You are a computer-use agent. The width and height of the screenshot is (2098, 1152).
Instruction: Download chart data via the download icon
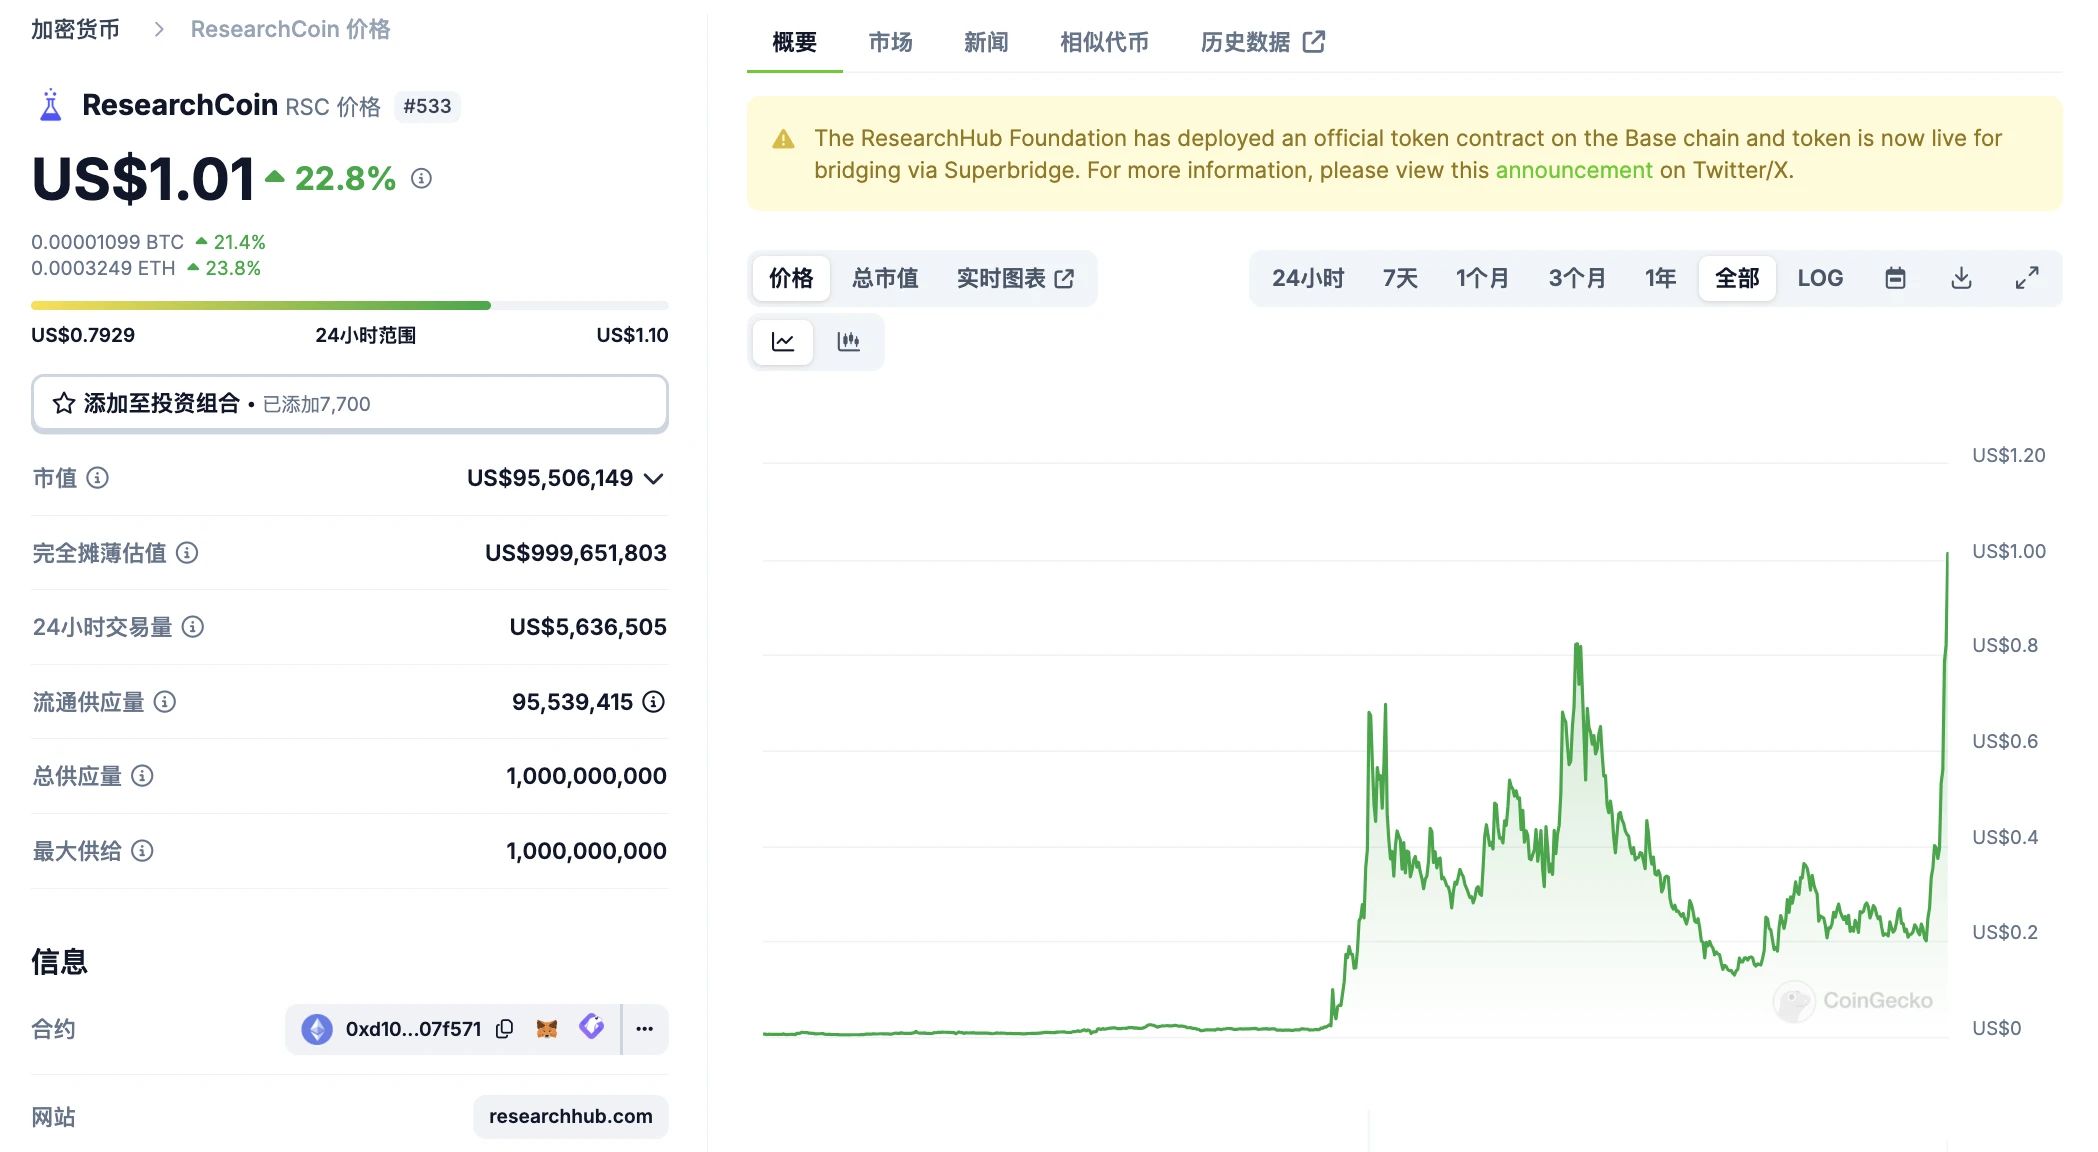pyautogui.click(x=1961, y=278)
